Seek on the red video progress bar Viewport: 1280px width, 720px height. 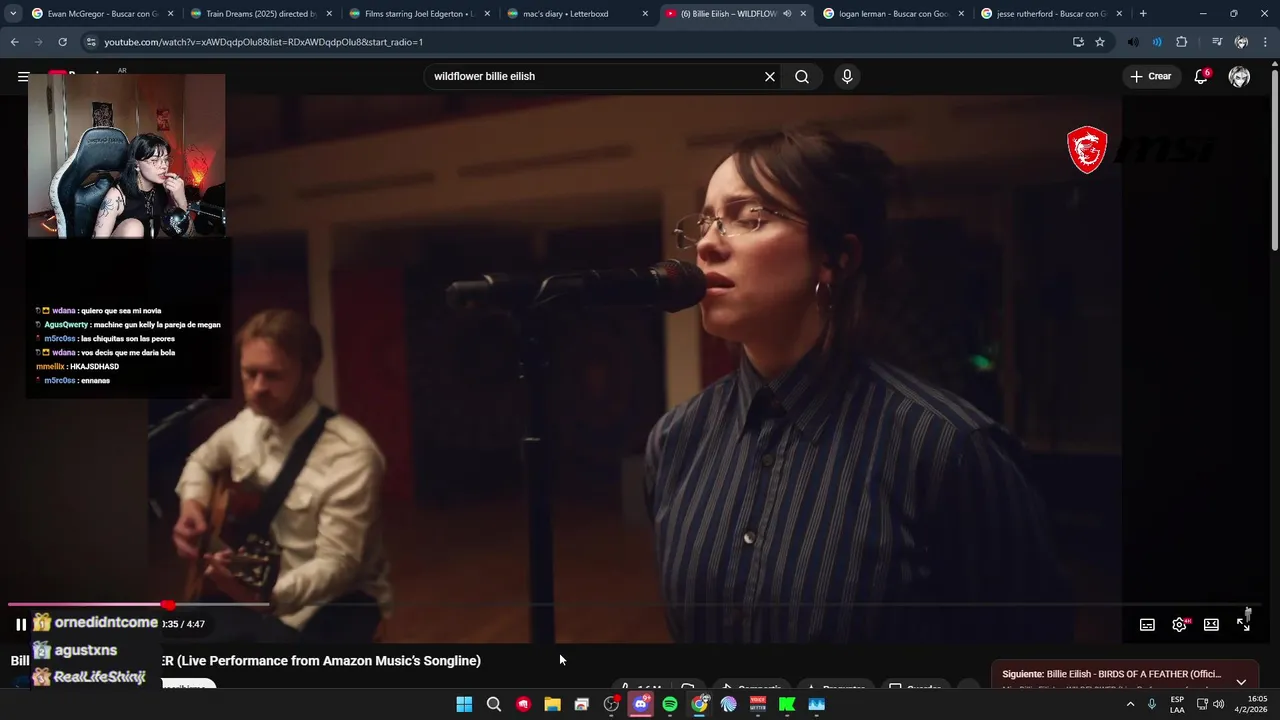636,604
